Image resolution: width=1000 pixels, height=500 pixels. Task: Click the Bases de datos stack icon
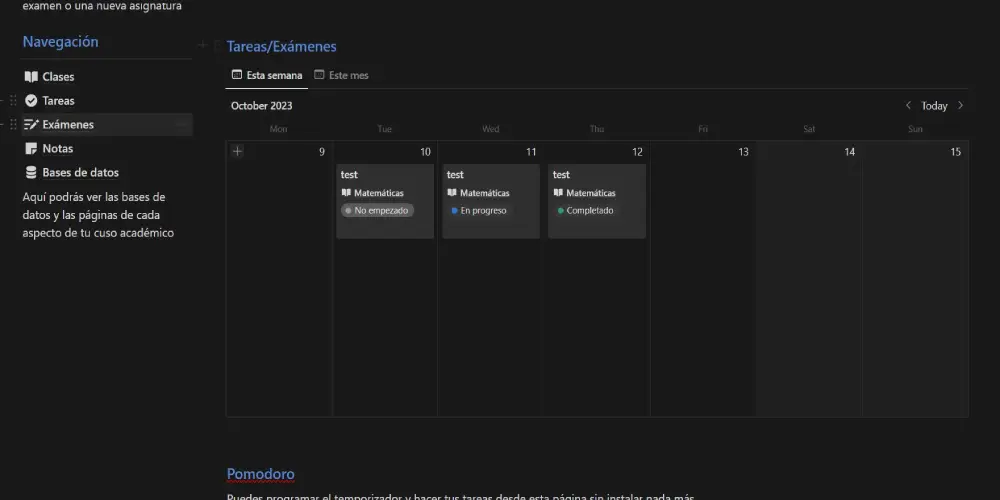pos(31,173)
